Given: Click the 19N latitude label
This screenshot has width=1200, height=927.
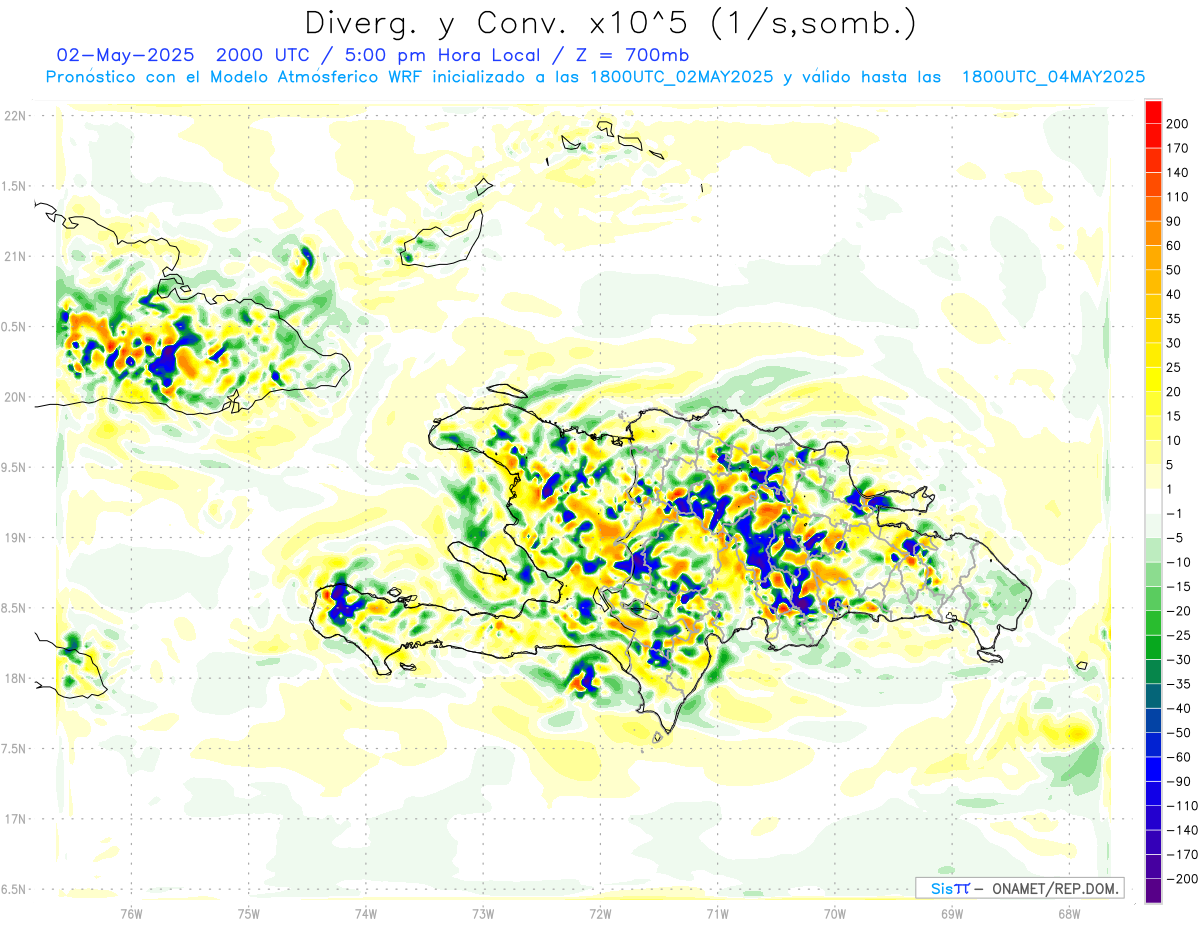Looking at the screenshot, I should (15, 538).
